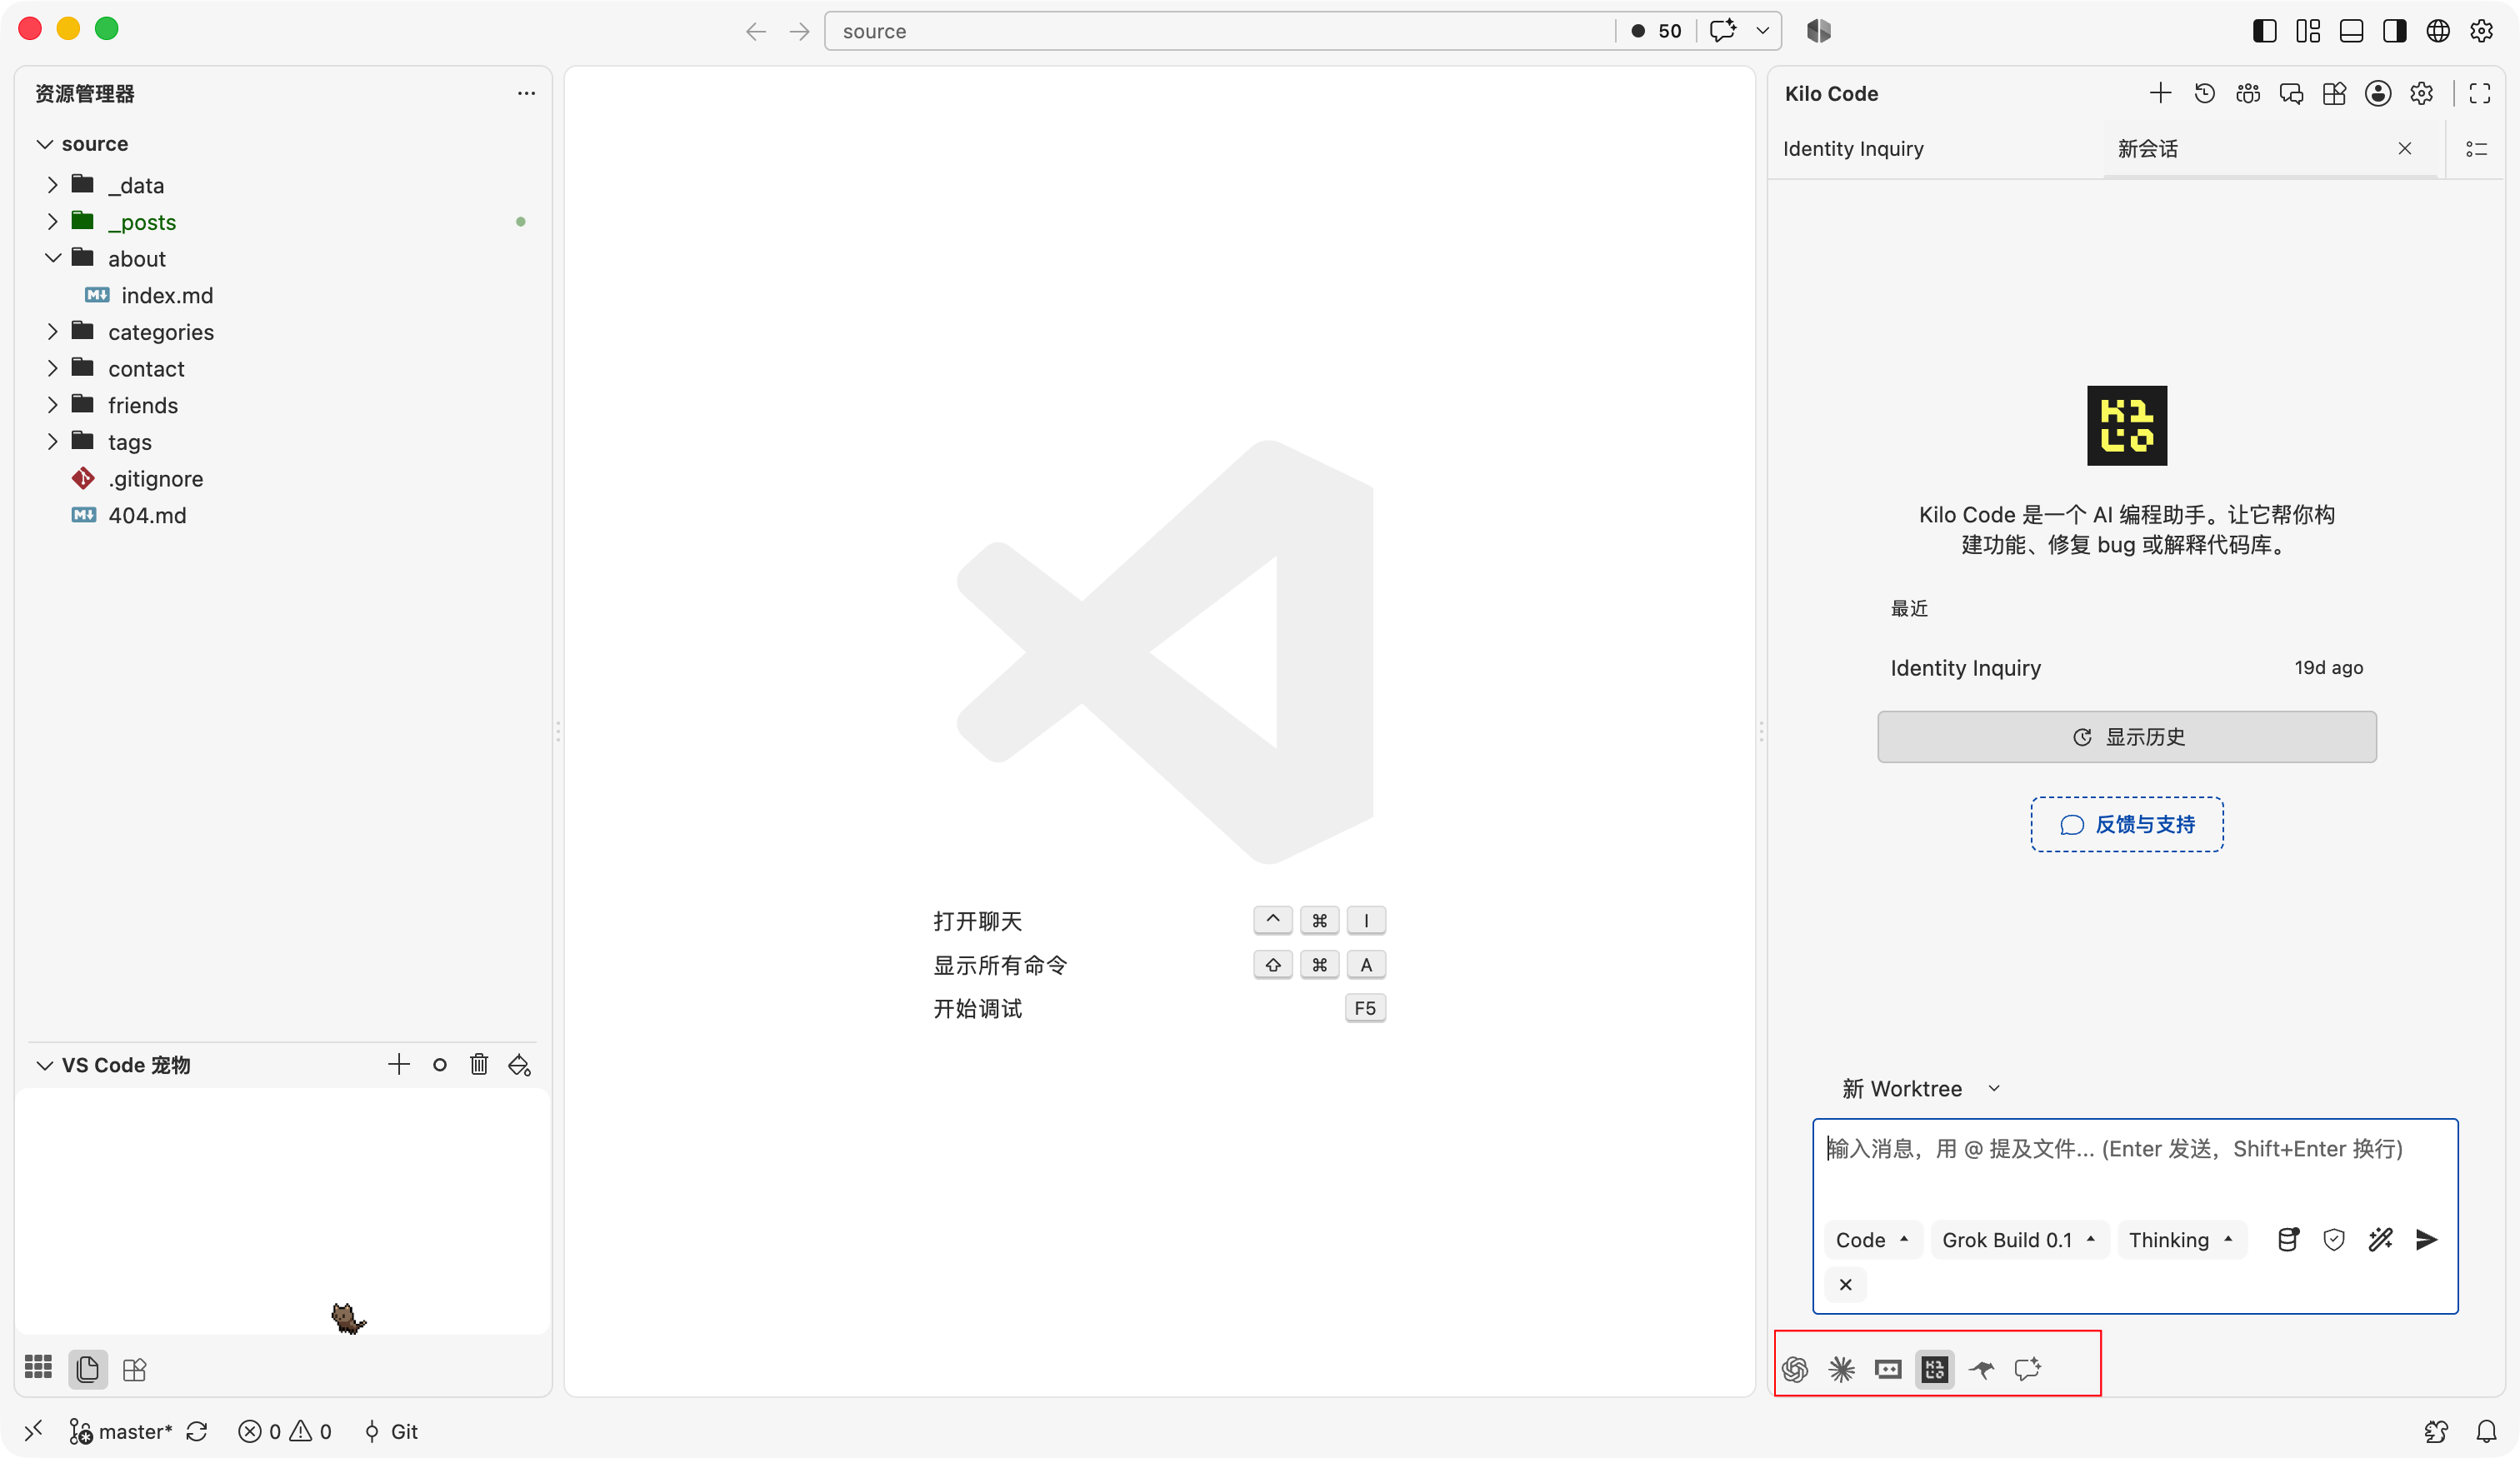Start a new Kilo Code task with plus icon
Viewport: 2520px width, 1458px height.
(x=2160, y=93)
